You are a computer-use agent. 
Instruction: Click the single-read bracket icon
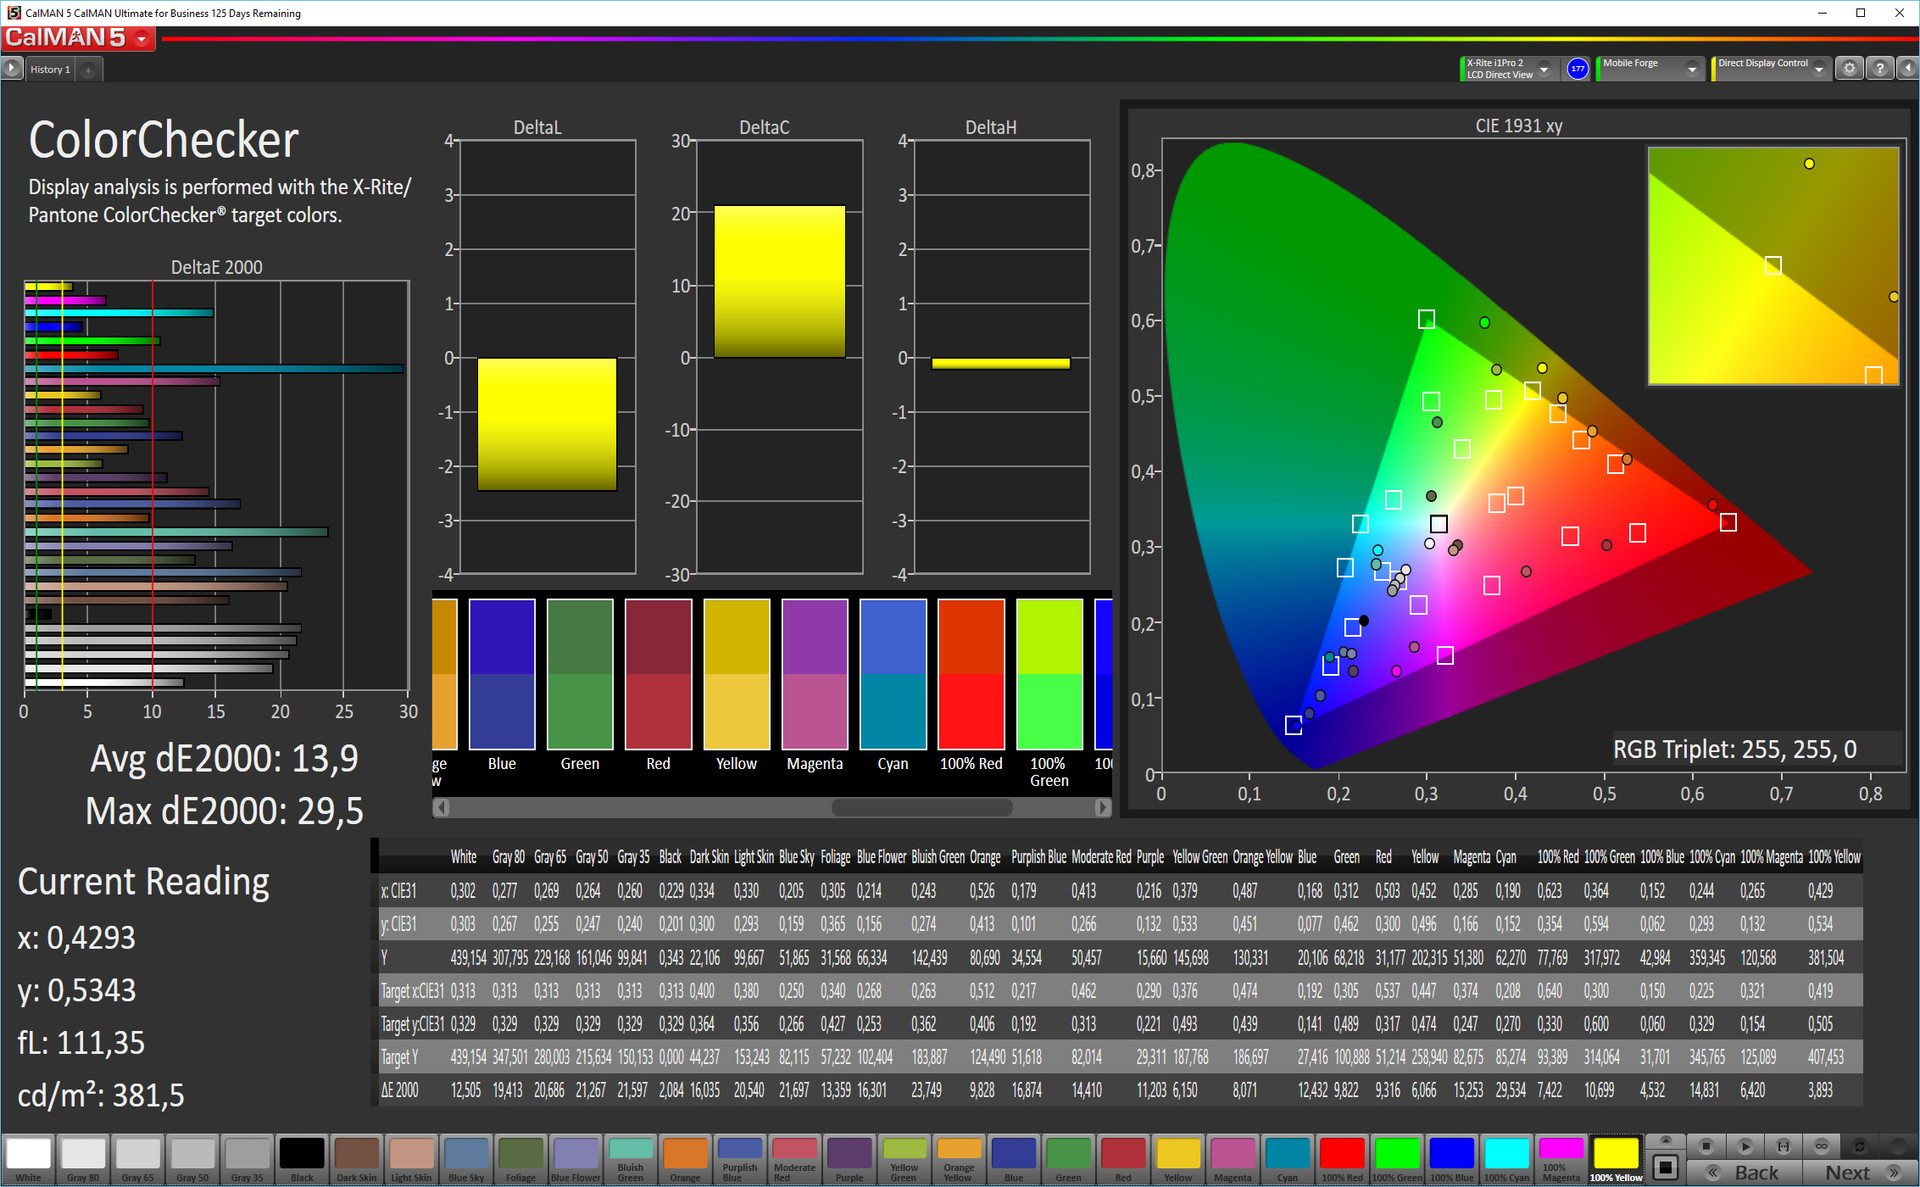point(1783,1146)
